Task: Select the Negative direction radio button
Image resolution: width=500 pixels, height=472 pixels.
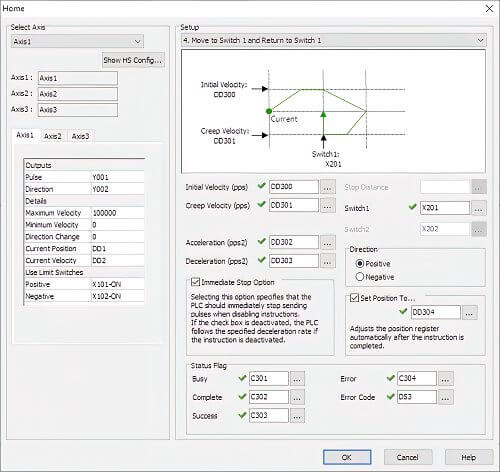Action: (360, 277)
